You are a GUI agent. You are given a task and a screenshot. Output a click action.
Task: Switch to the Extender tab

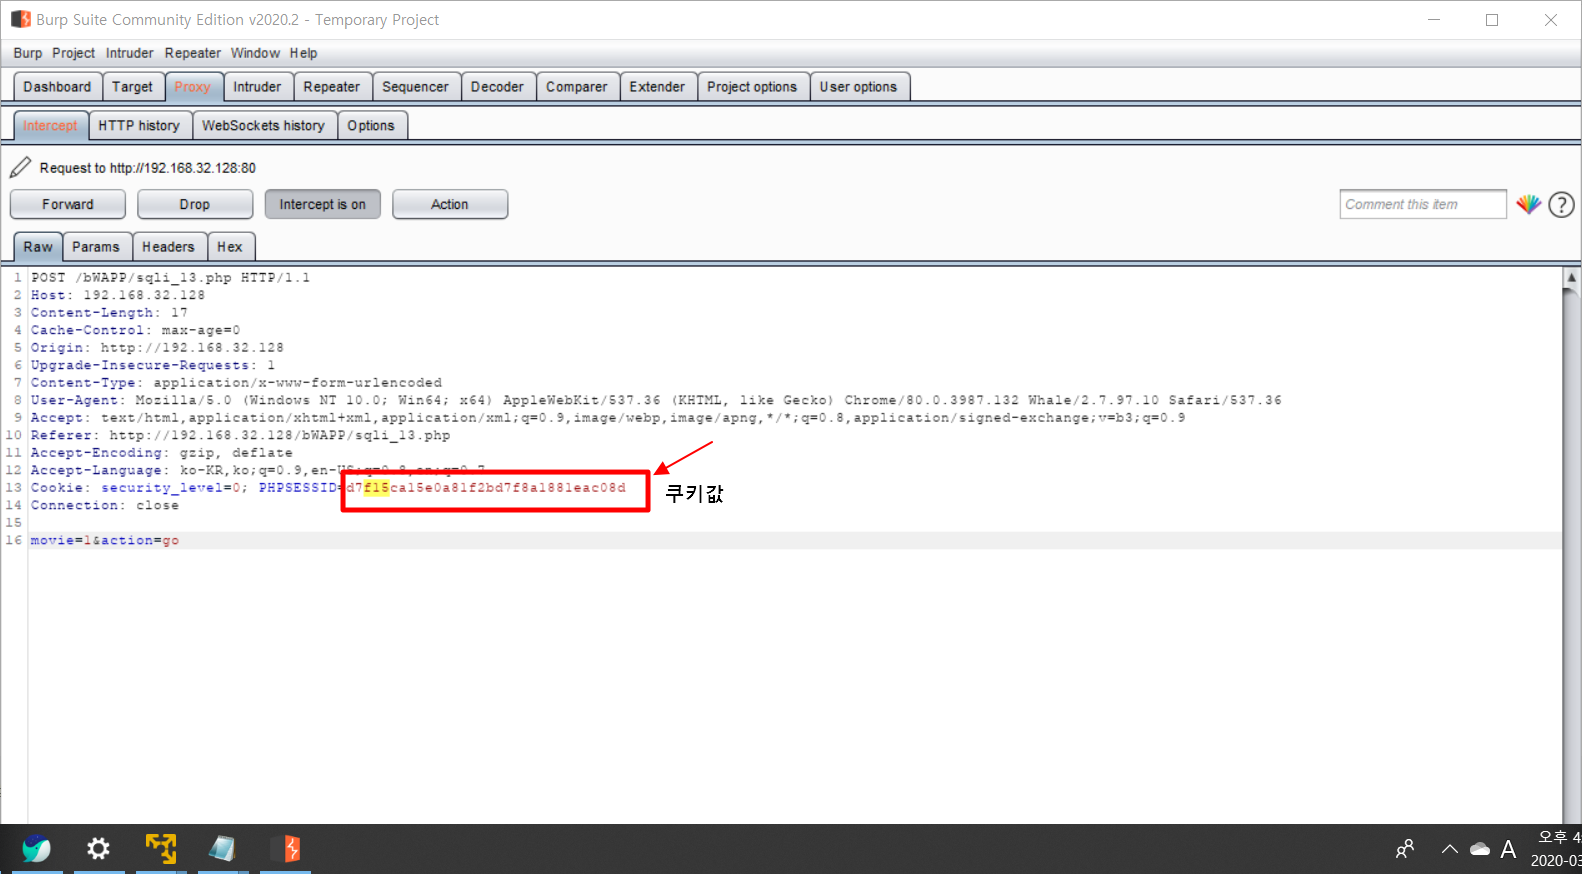(657, 87)
